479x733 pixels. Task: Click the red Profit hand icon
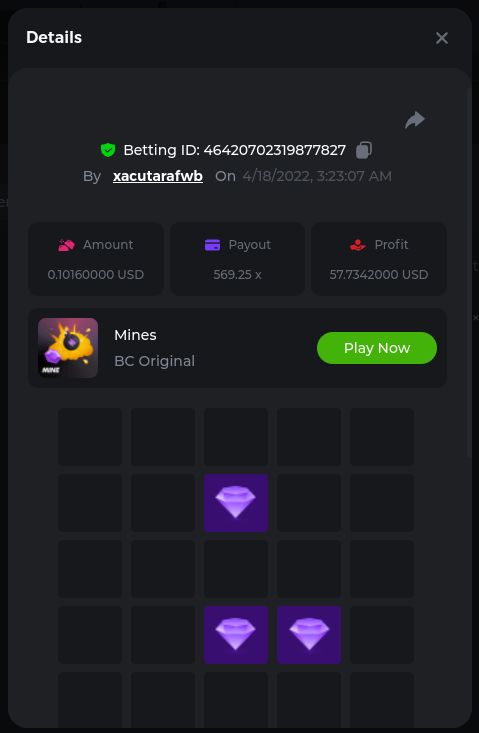click(358, 245)
